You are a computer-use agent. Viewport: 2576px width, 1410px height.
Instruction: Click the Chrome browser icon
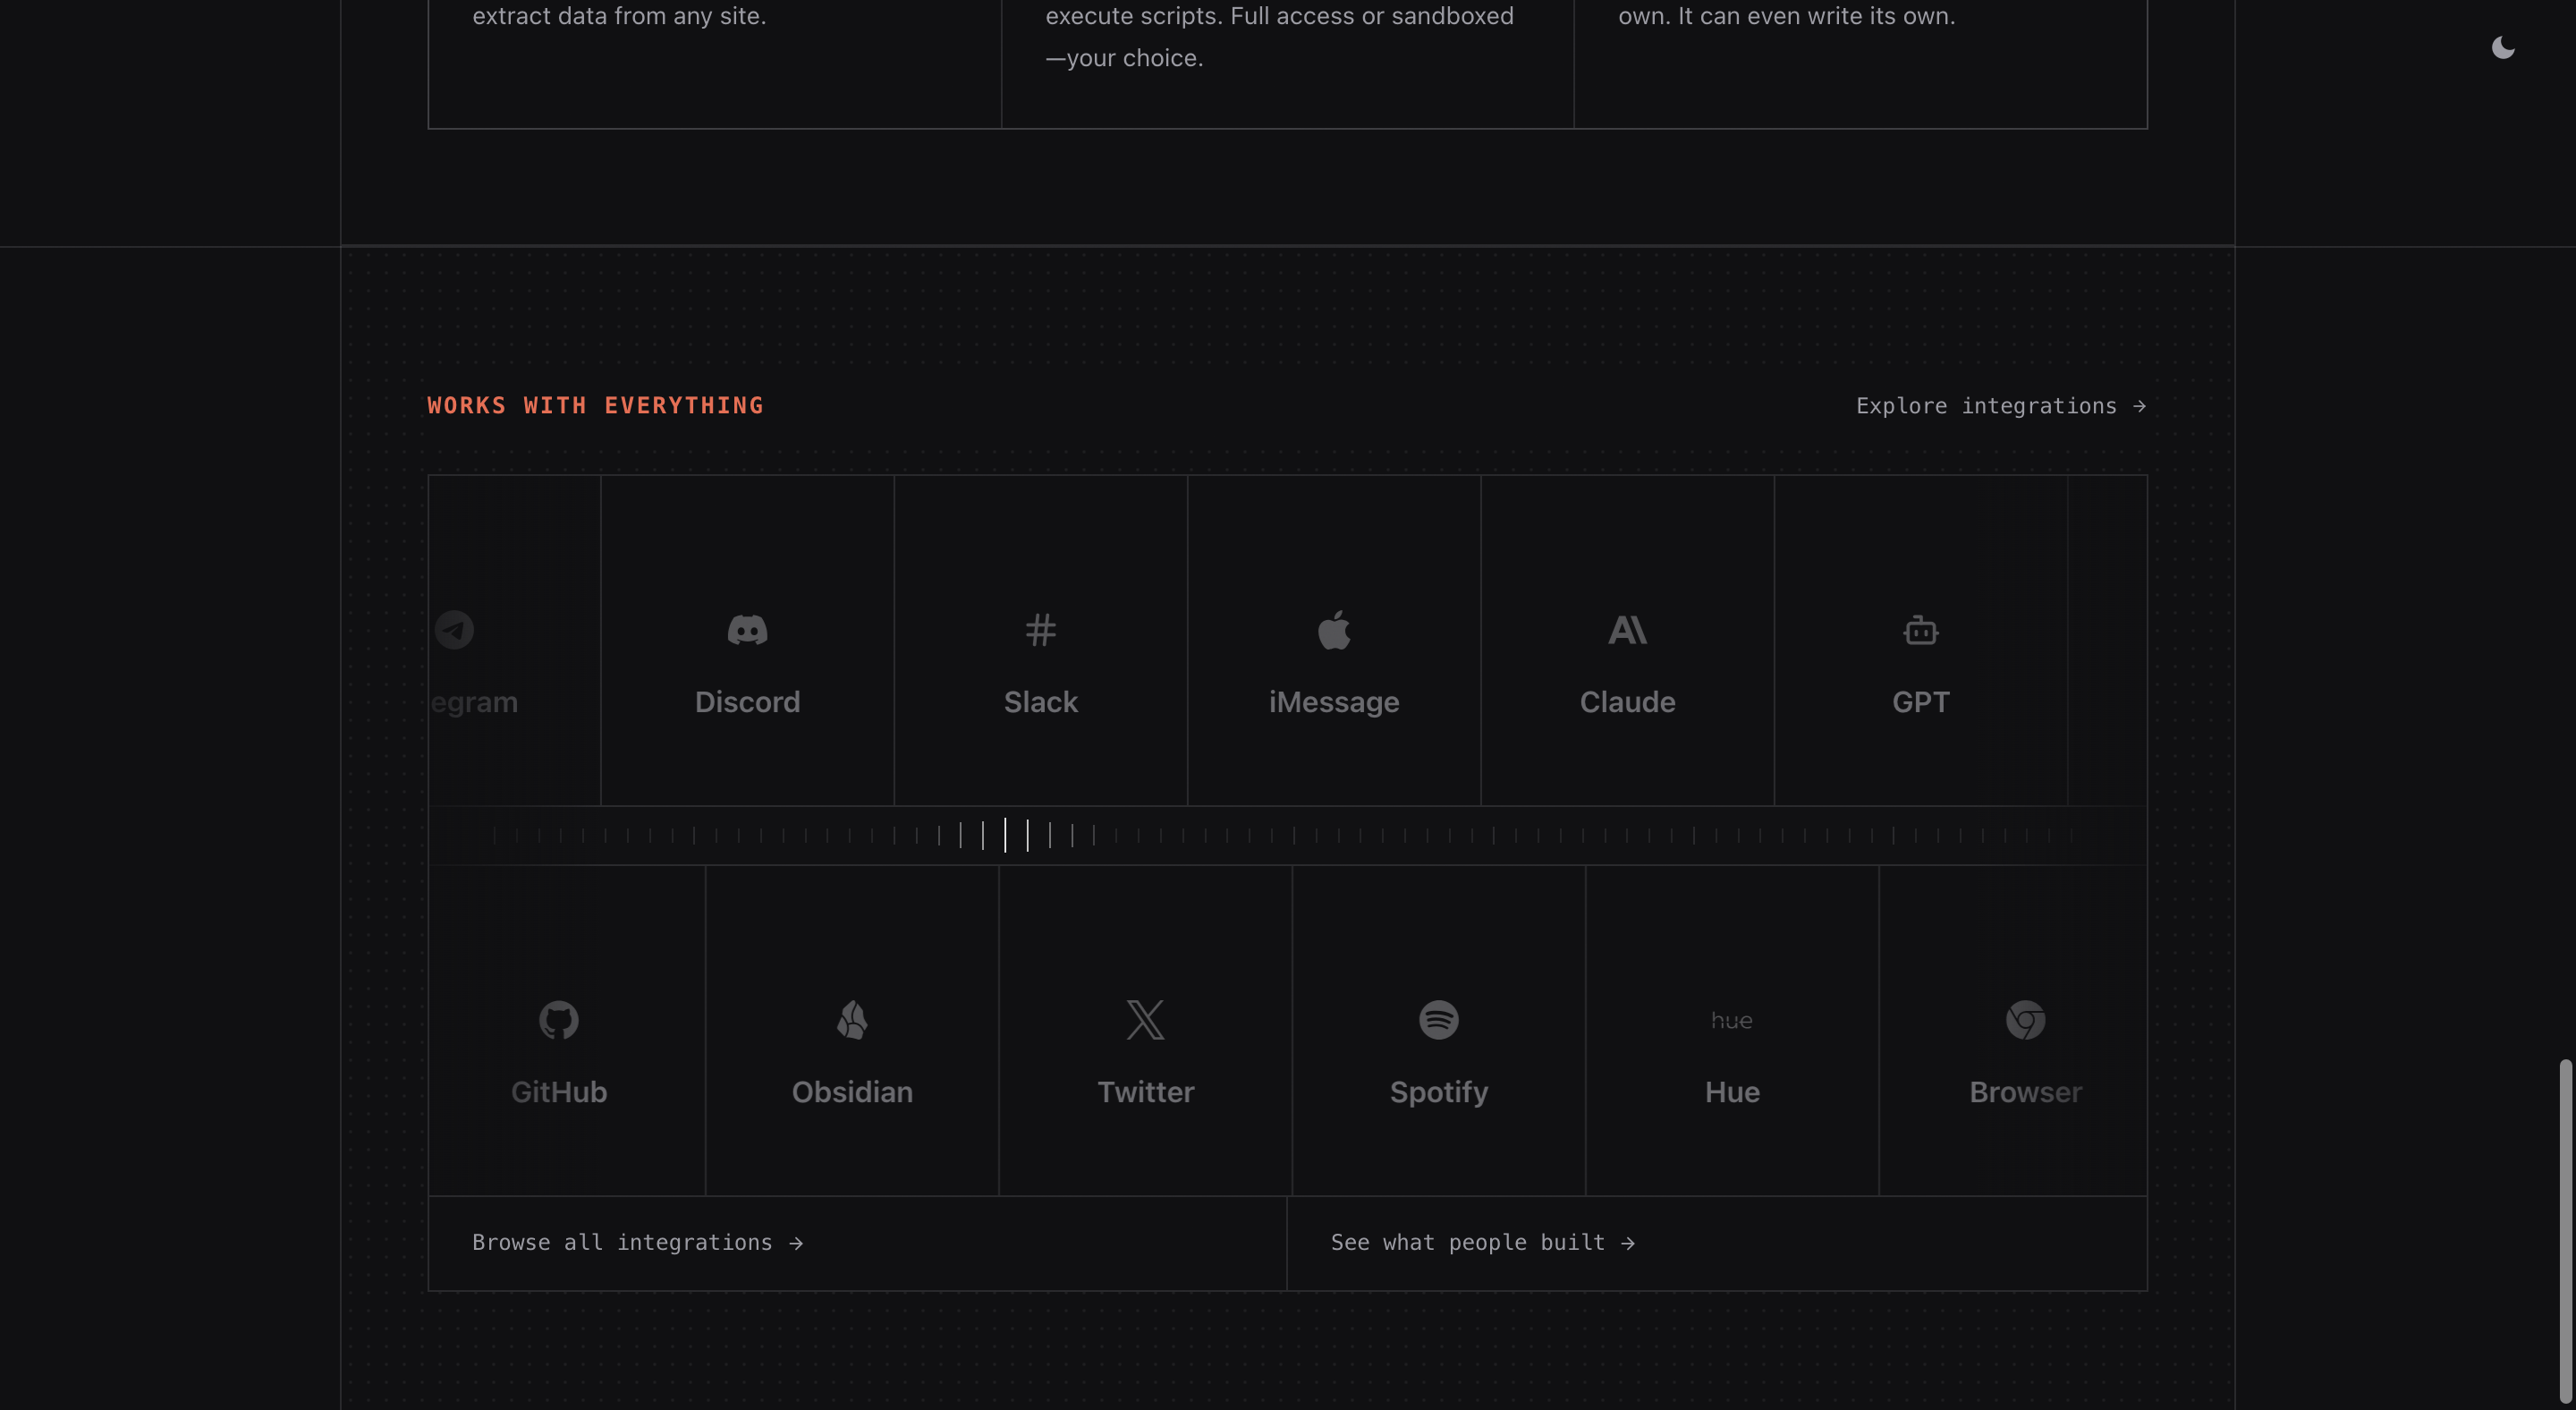click(2025, 1020)
